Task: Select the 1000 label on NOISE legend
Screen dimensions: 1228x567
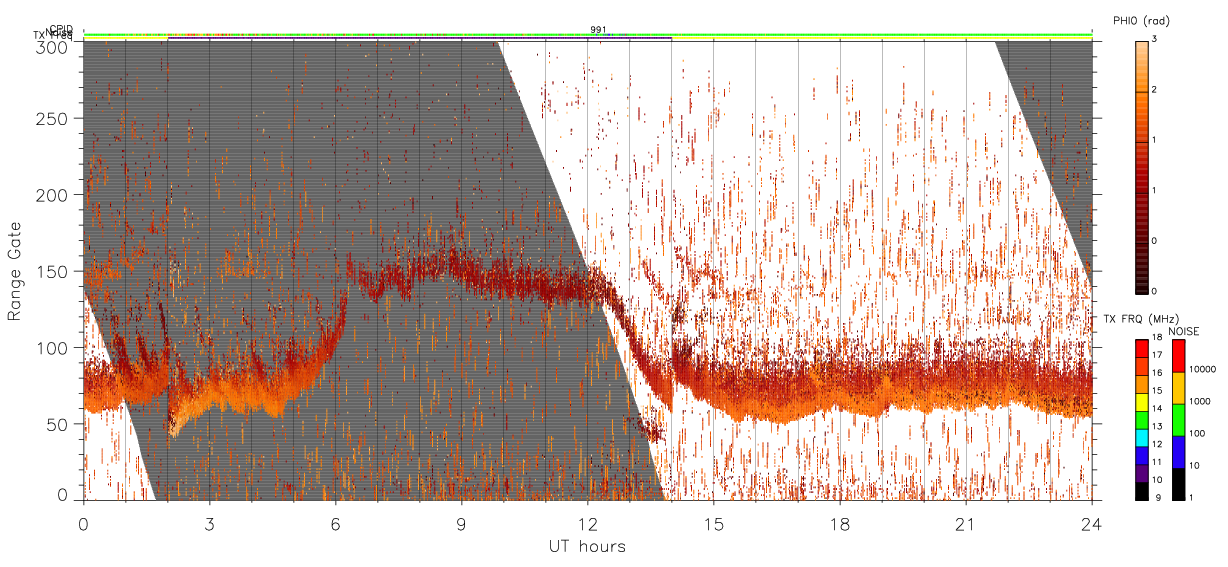Action: [x=1200, y=401]
